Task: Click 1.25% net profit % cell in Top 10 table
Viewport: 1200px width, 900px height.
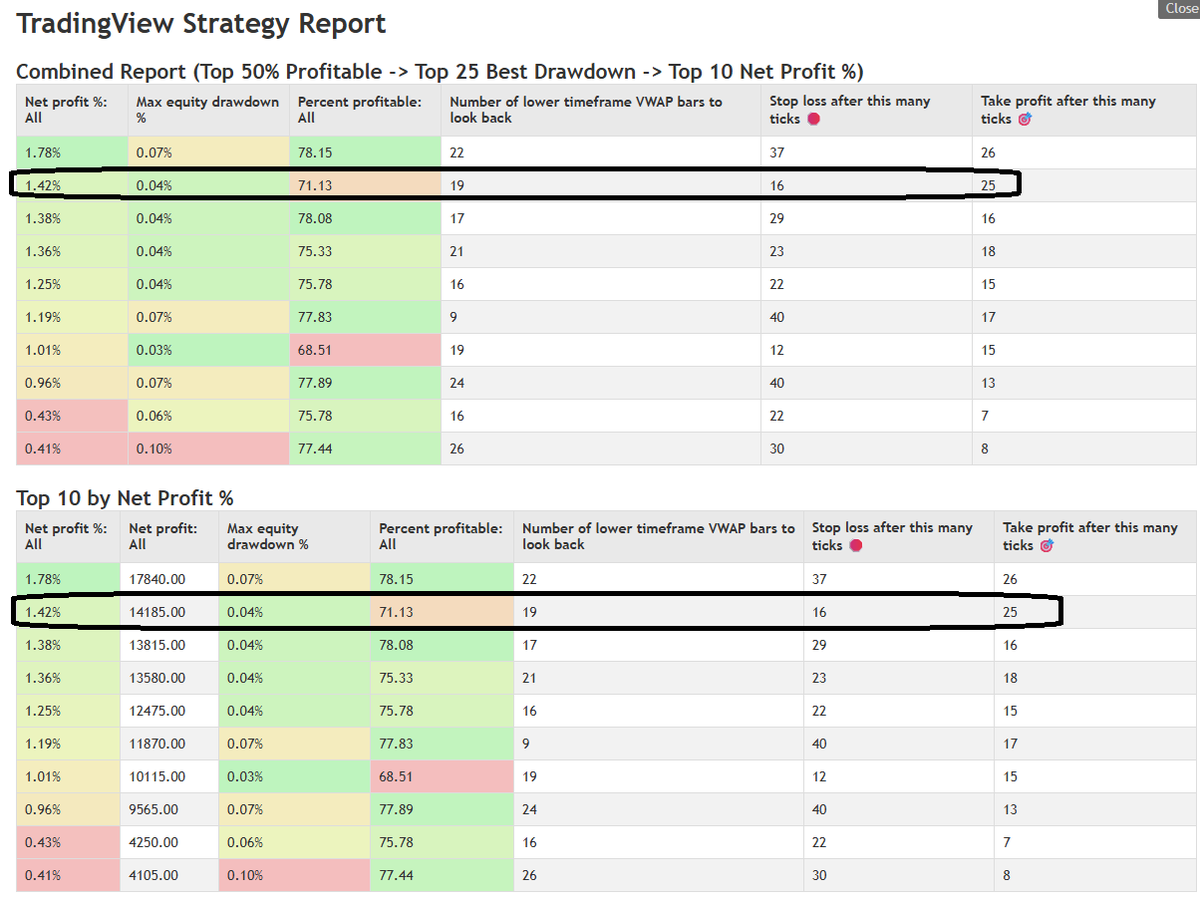Action: point(69,711)
